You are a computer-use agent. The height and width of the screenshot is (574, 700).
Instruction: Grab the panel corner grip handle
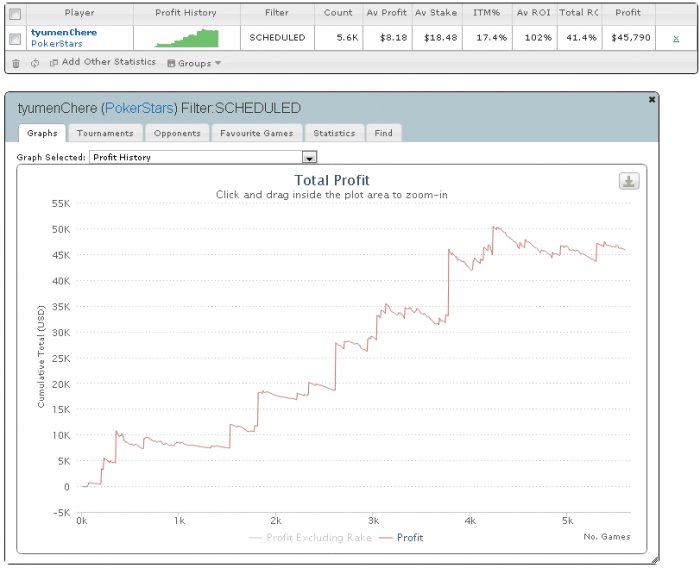pos(655,560)
